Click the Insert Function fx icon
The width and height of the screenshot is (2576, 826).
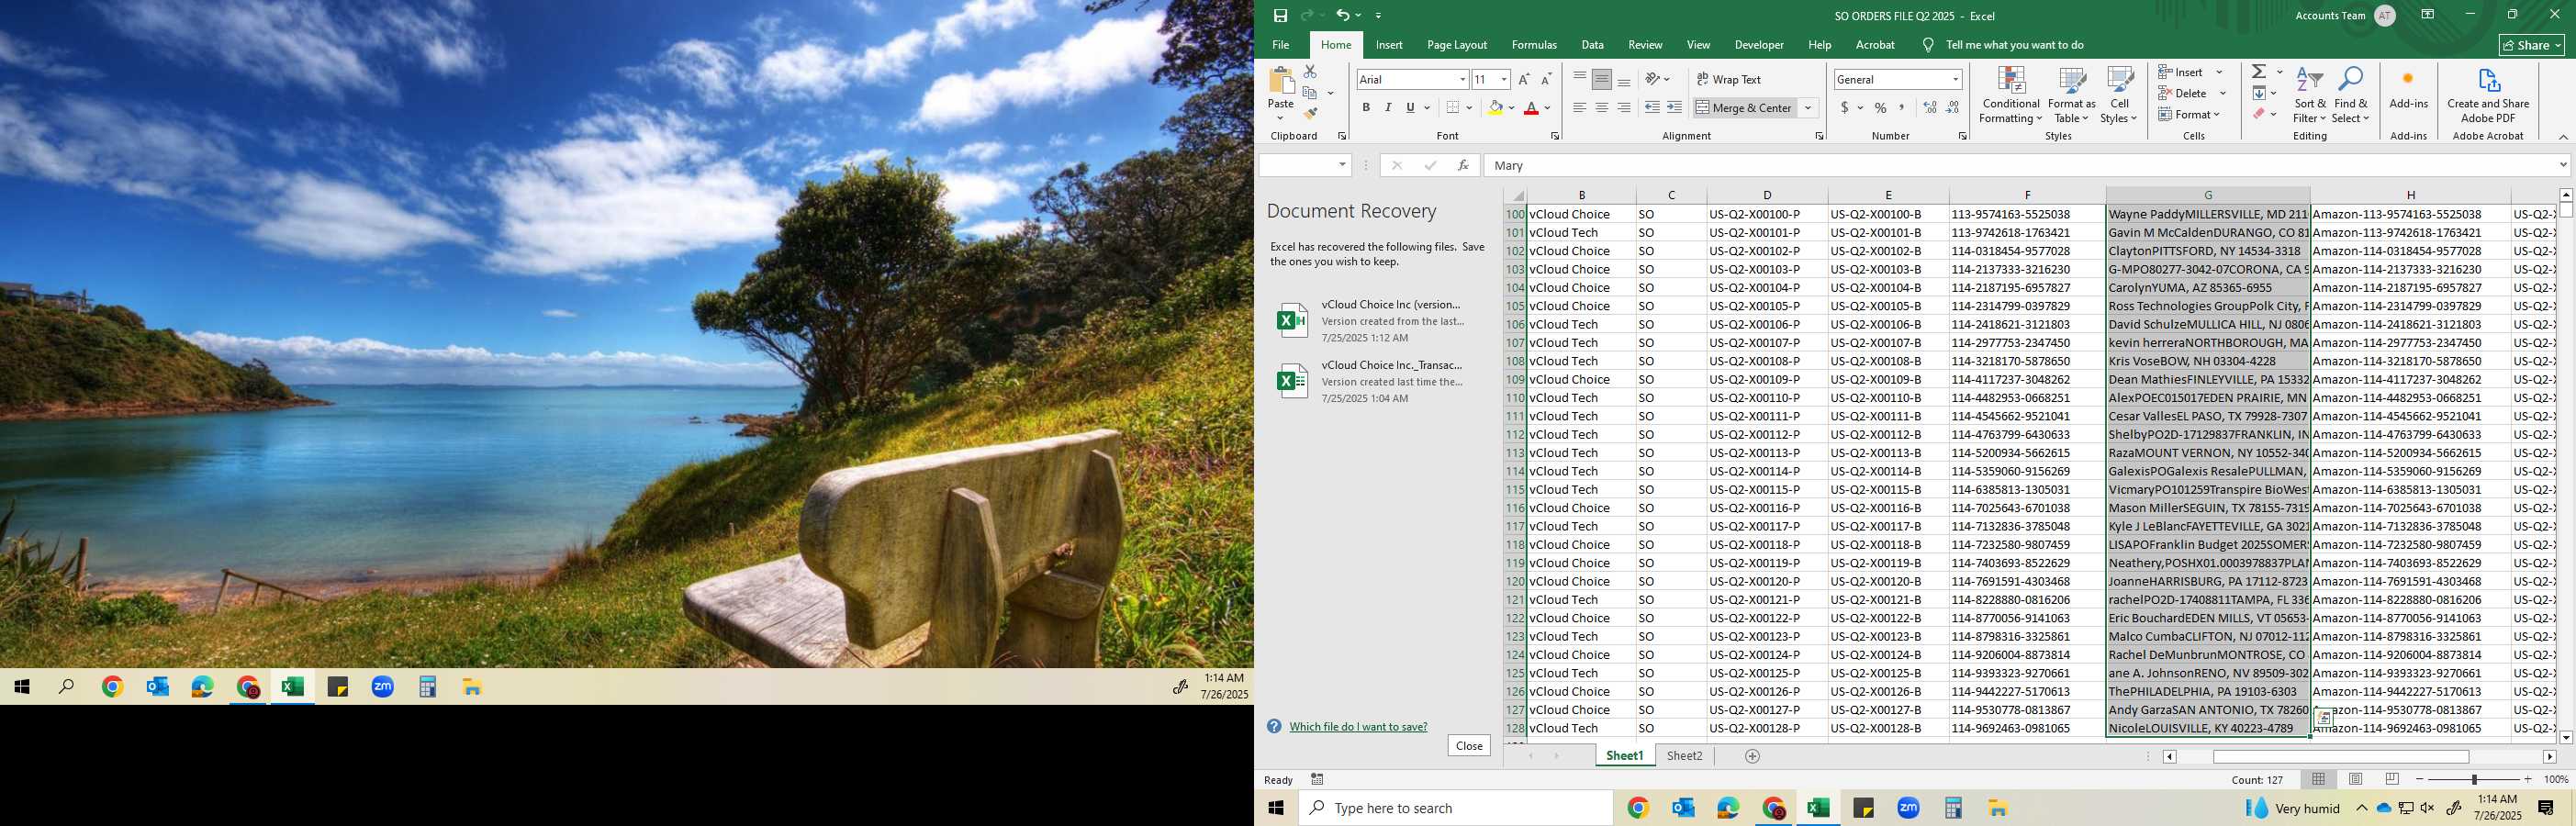pyautogui.click(x=1463, y=165)
